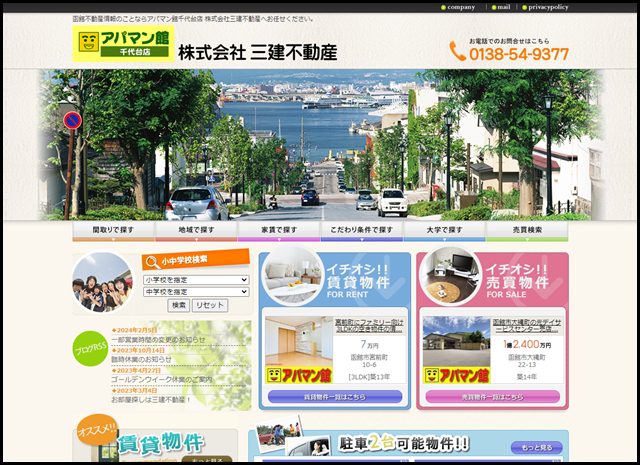Screen dimensions: 640x465
Task: Click the 1億2,400万円 sale price
Action: click(x=527, y=345)
